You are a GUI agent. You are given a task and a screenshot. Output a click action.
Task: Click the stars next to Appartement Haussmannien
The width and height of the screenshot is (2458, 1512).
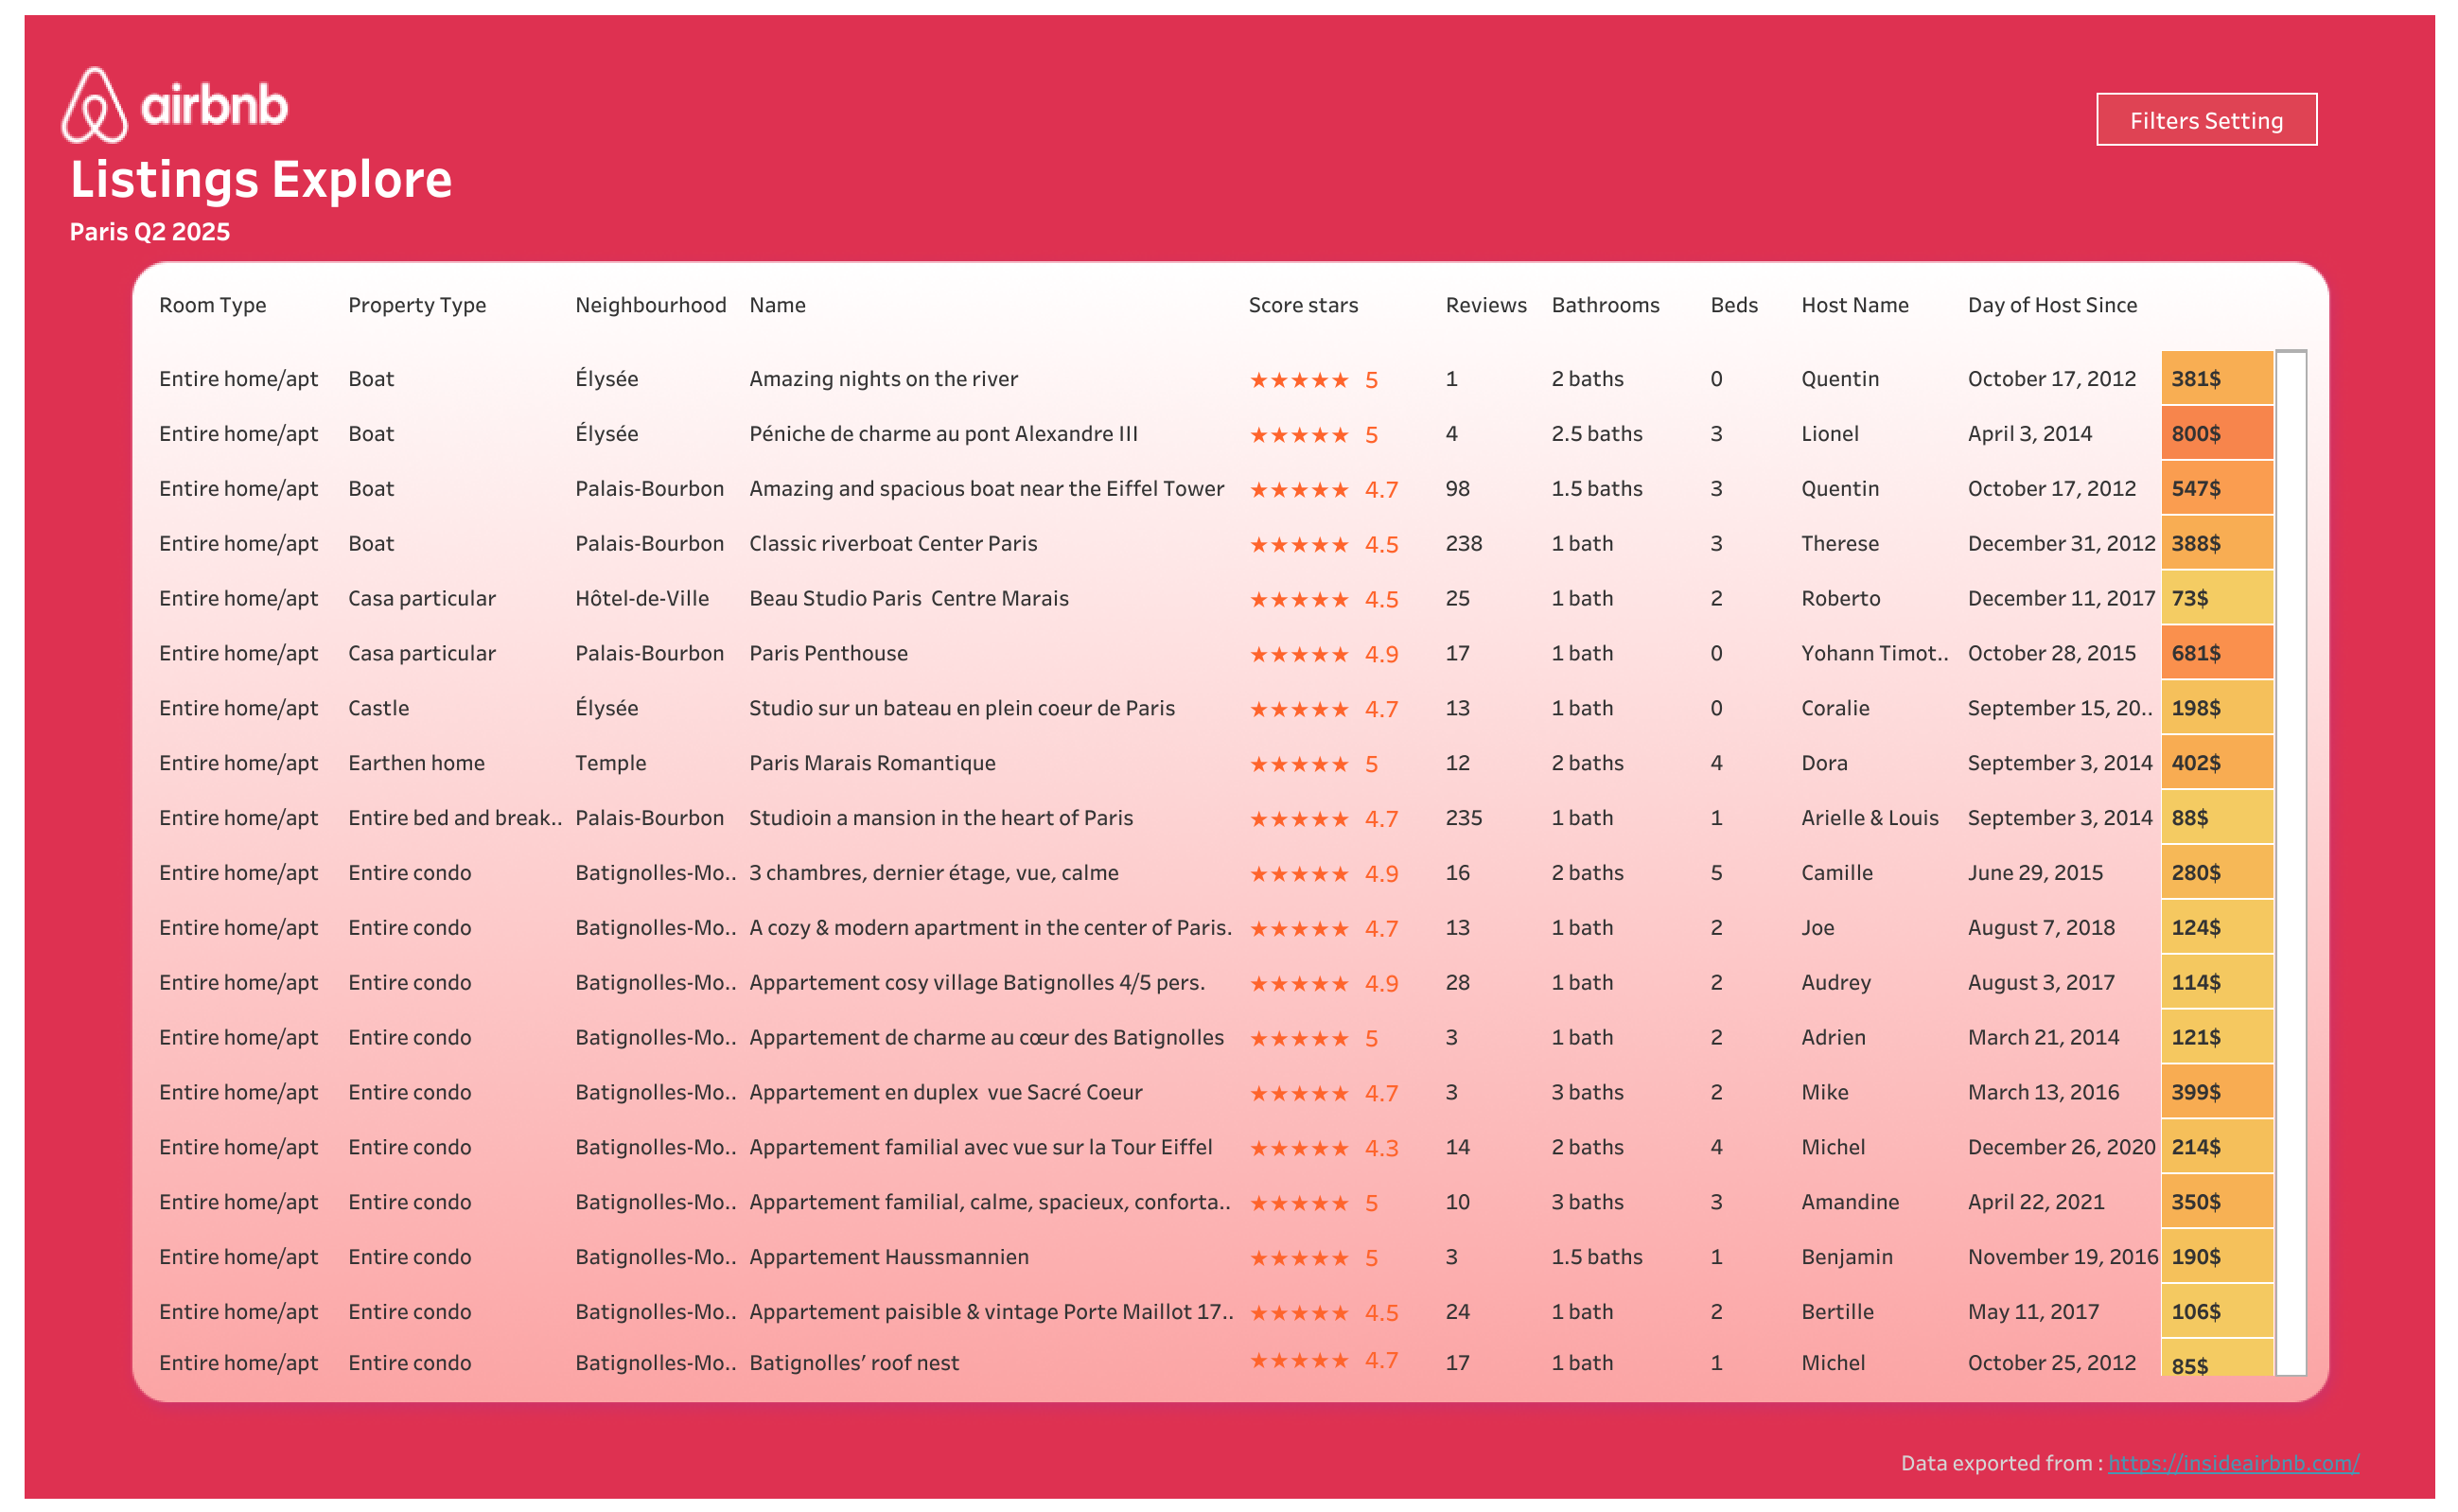[1303, 1257]
